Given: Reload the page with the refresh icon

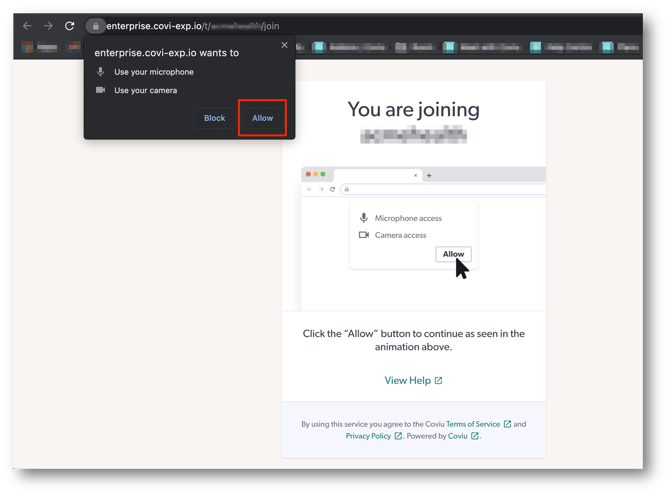Looking at the screenshot, I should 70,26.
